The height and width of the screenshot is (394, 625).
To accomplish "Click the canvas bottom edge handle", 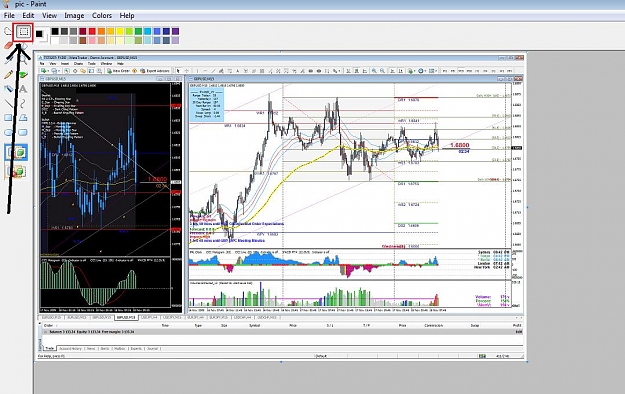I will 281,362.
